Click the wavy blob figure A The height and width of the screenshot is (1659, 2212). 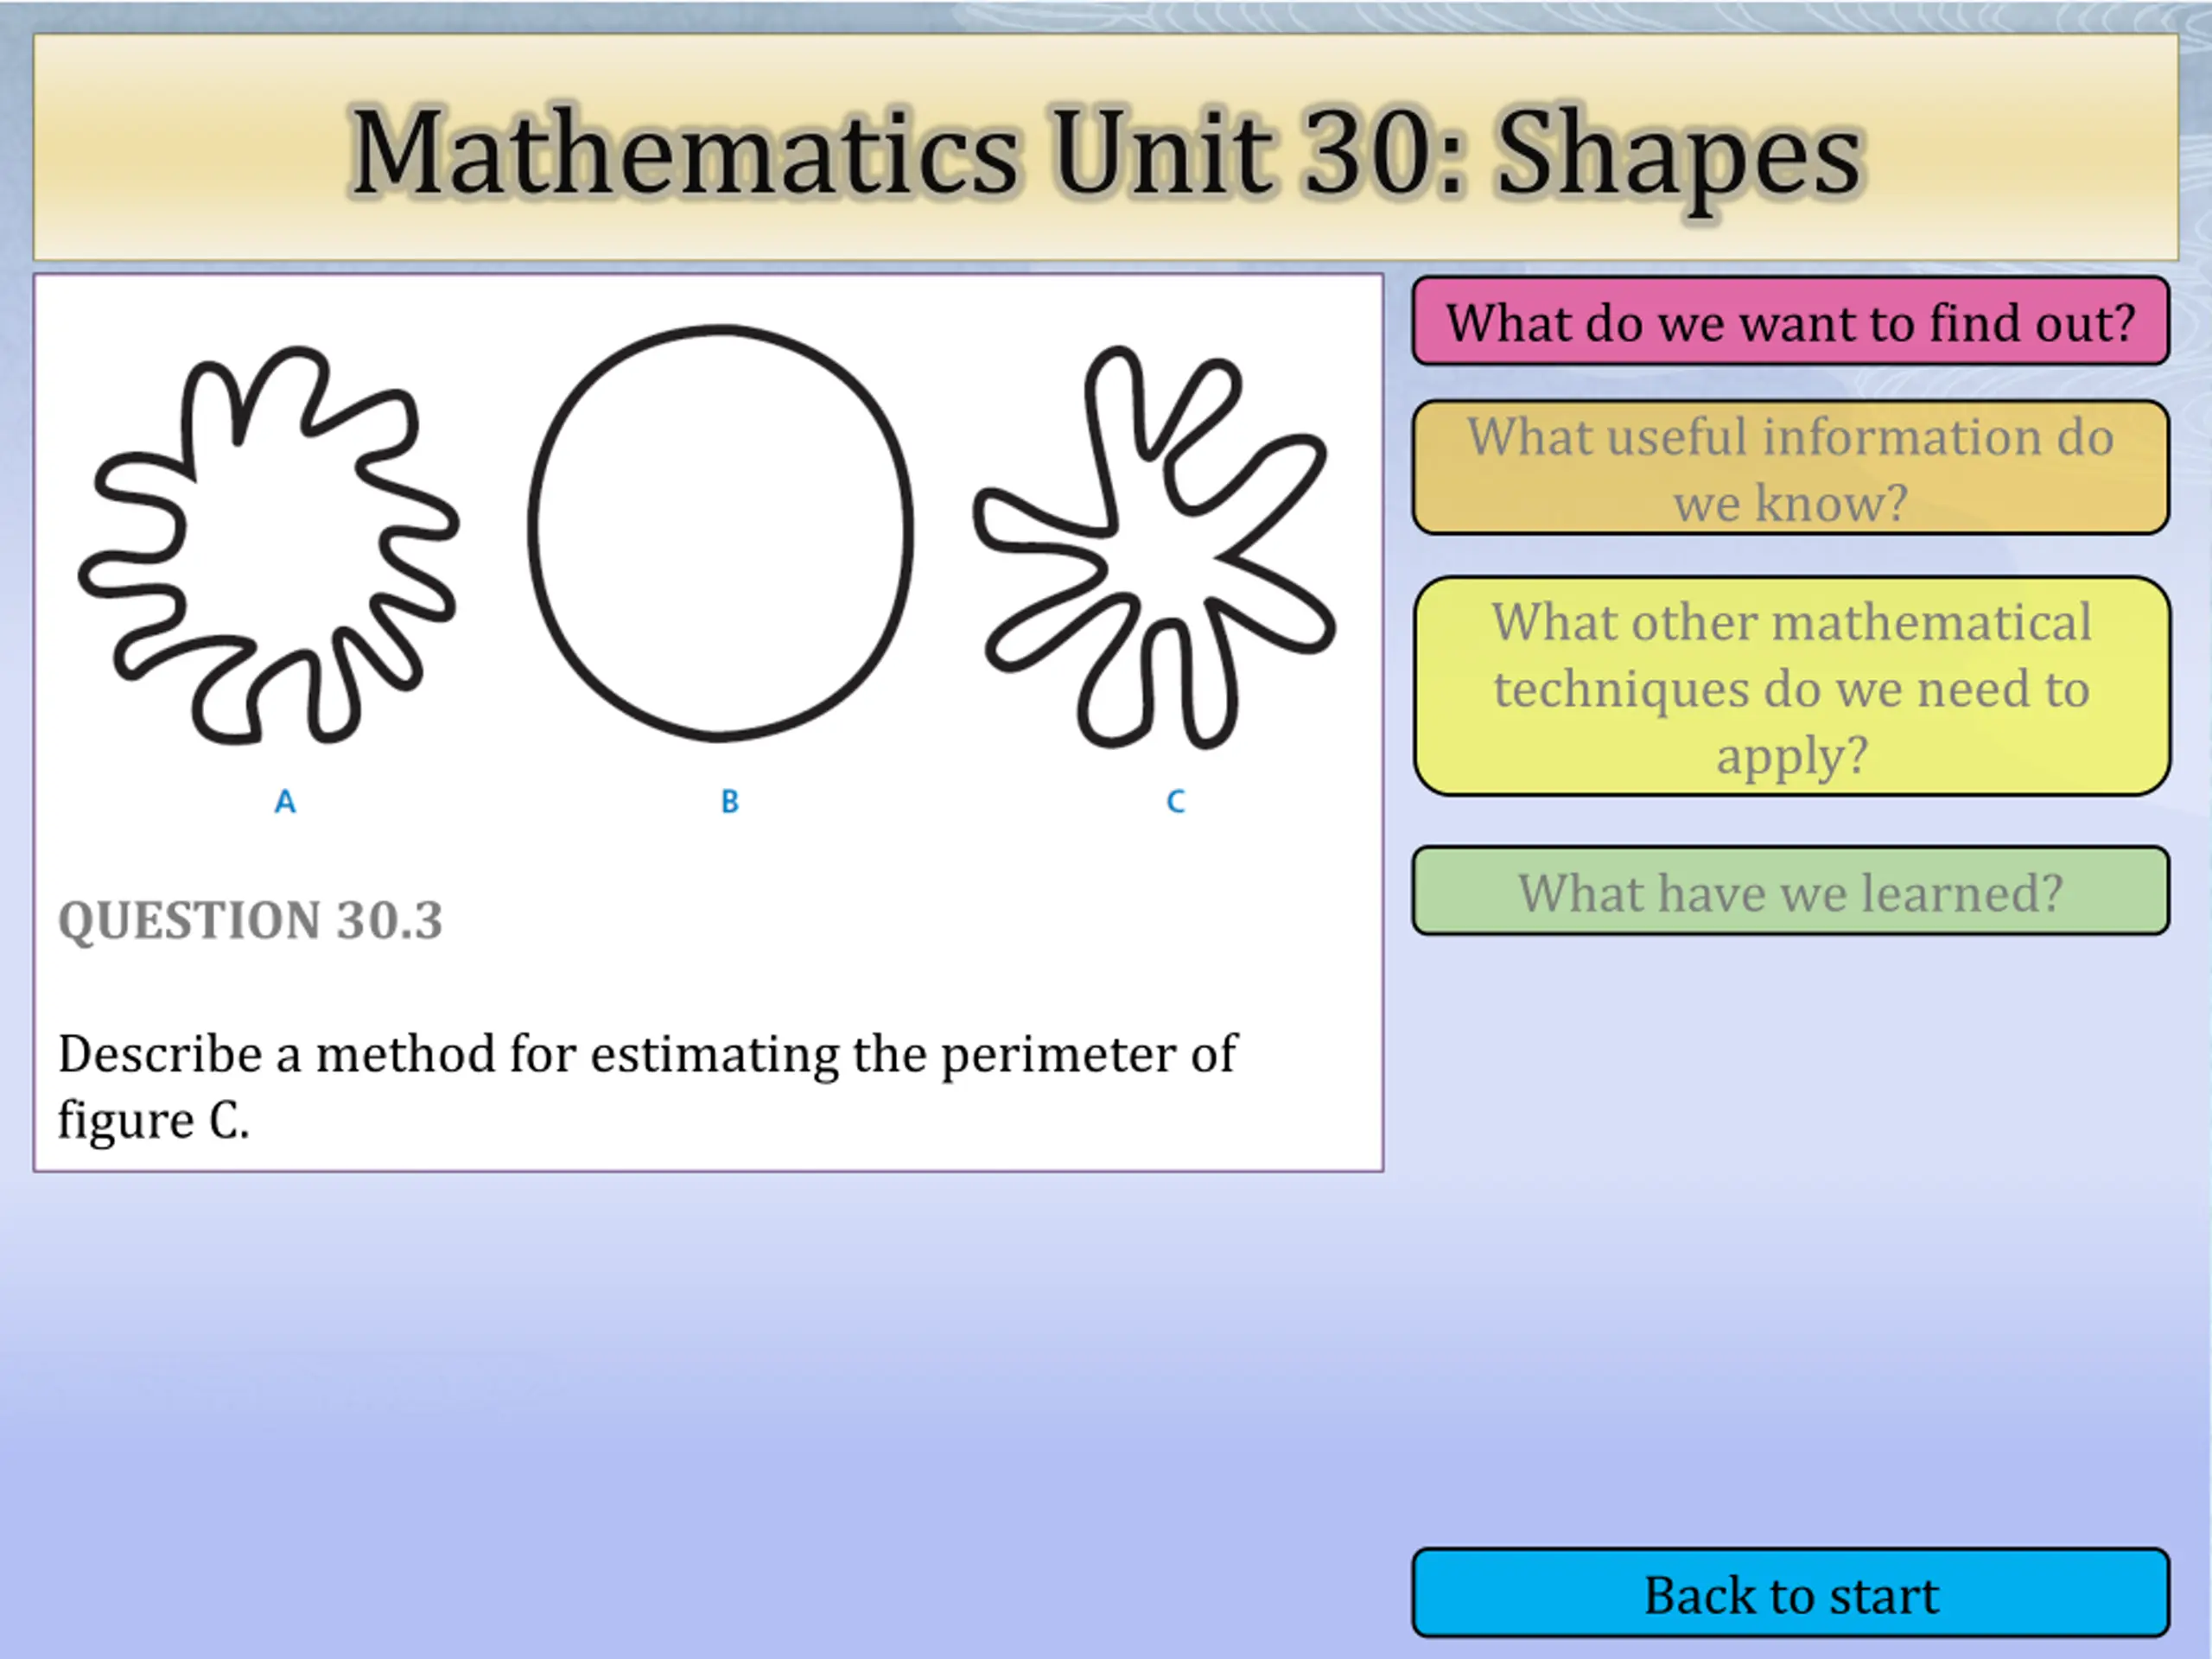pyautogui.click(x=269, y=545)
